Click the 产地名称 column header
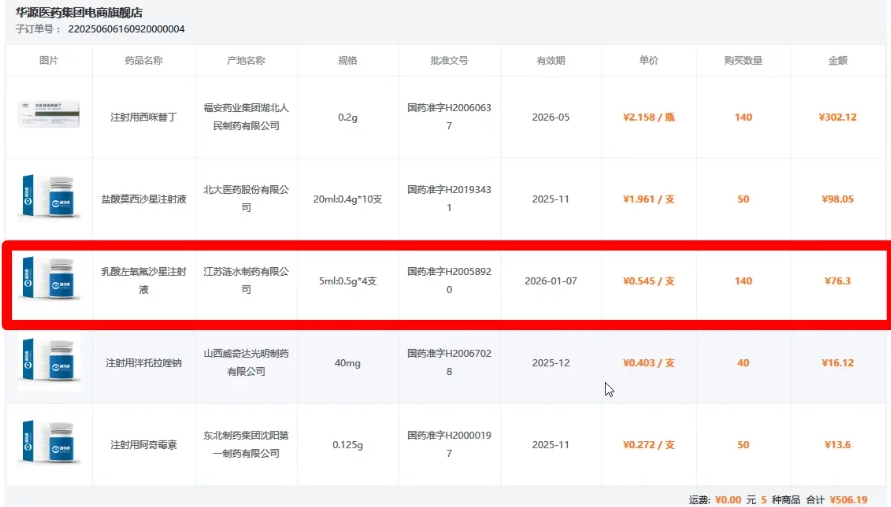The height and width of the screenshot is (507, 891). [246, 60]
